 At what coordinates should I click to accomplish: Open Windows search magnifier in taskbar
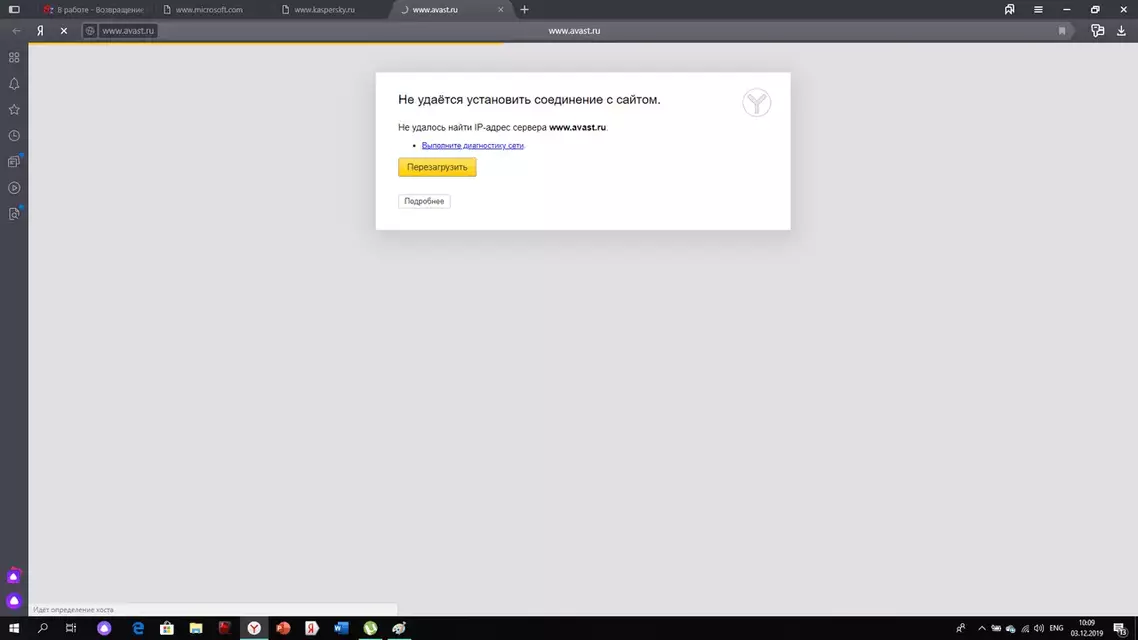click(43, 628)
